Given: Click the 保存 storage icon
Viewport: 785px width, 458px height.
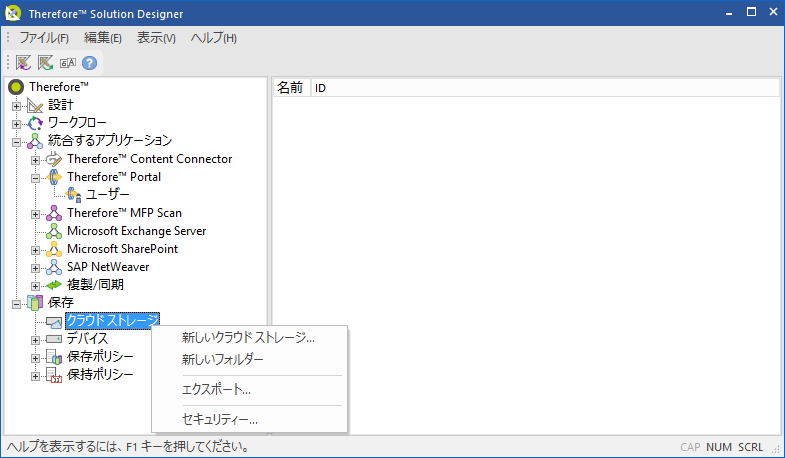Looking at the screenshot, I should (x=35, y=303).
